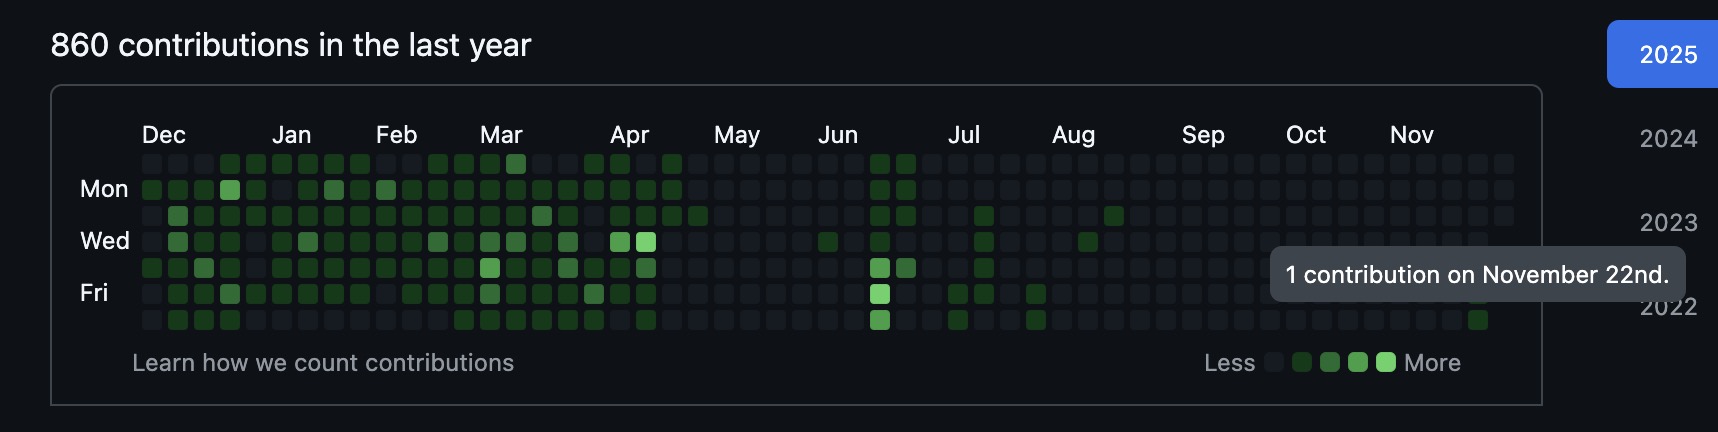Click the Aug month label

1074,135
